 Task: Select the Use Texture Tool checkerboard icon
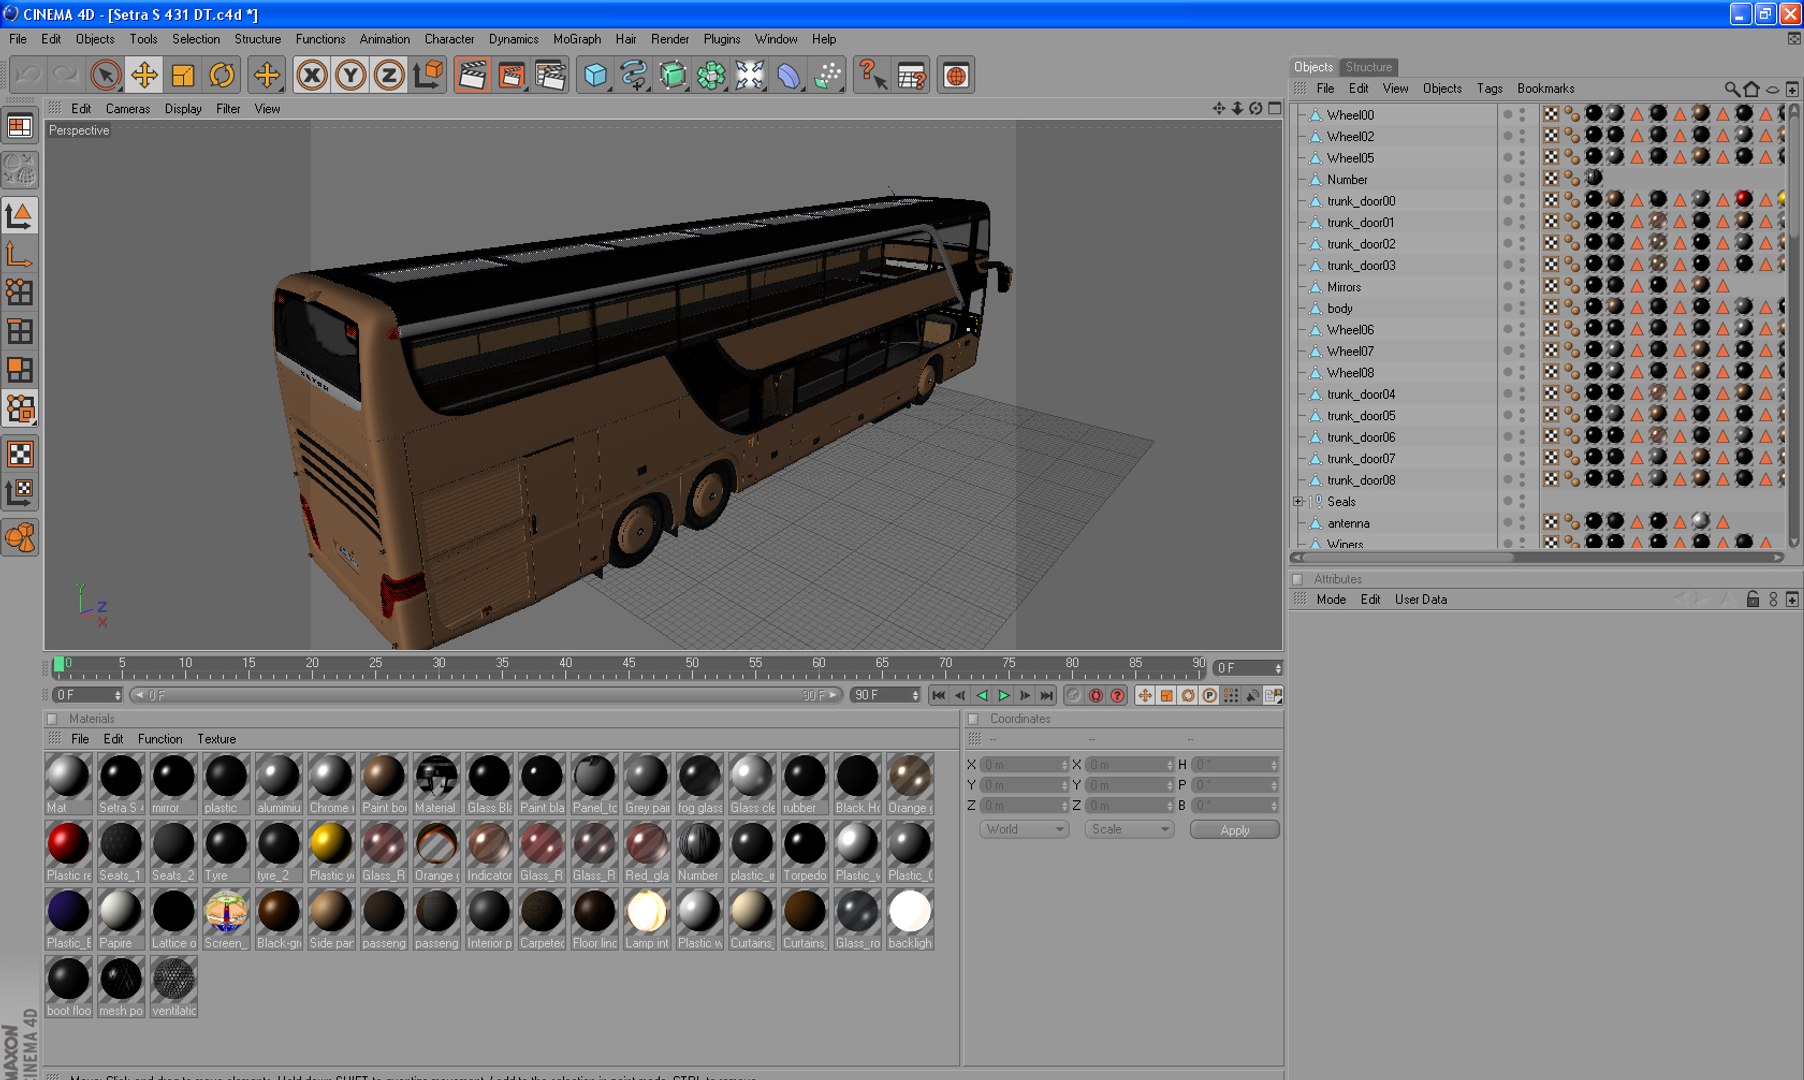point(20,454)
